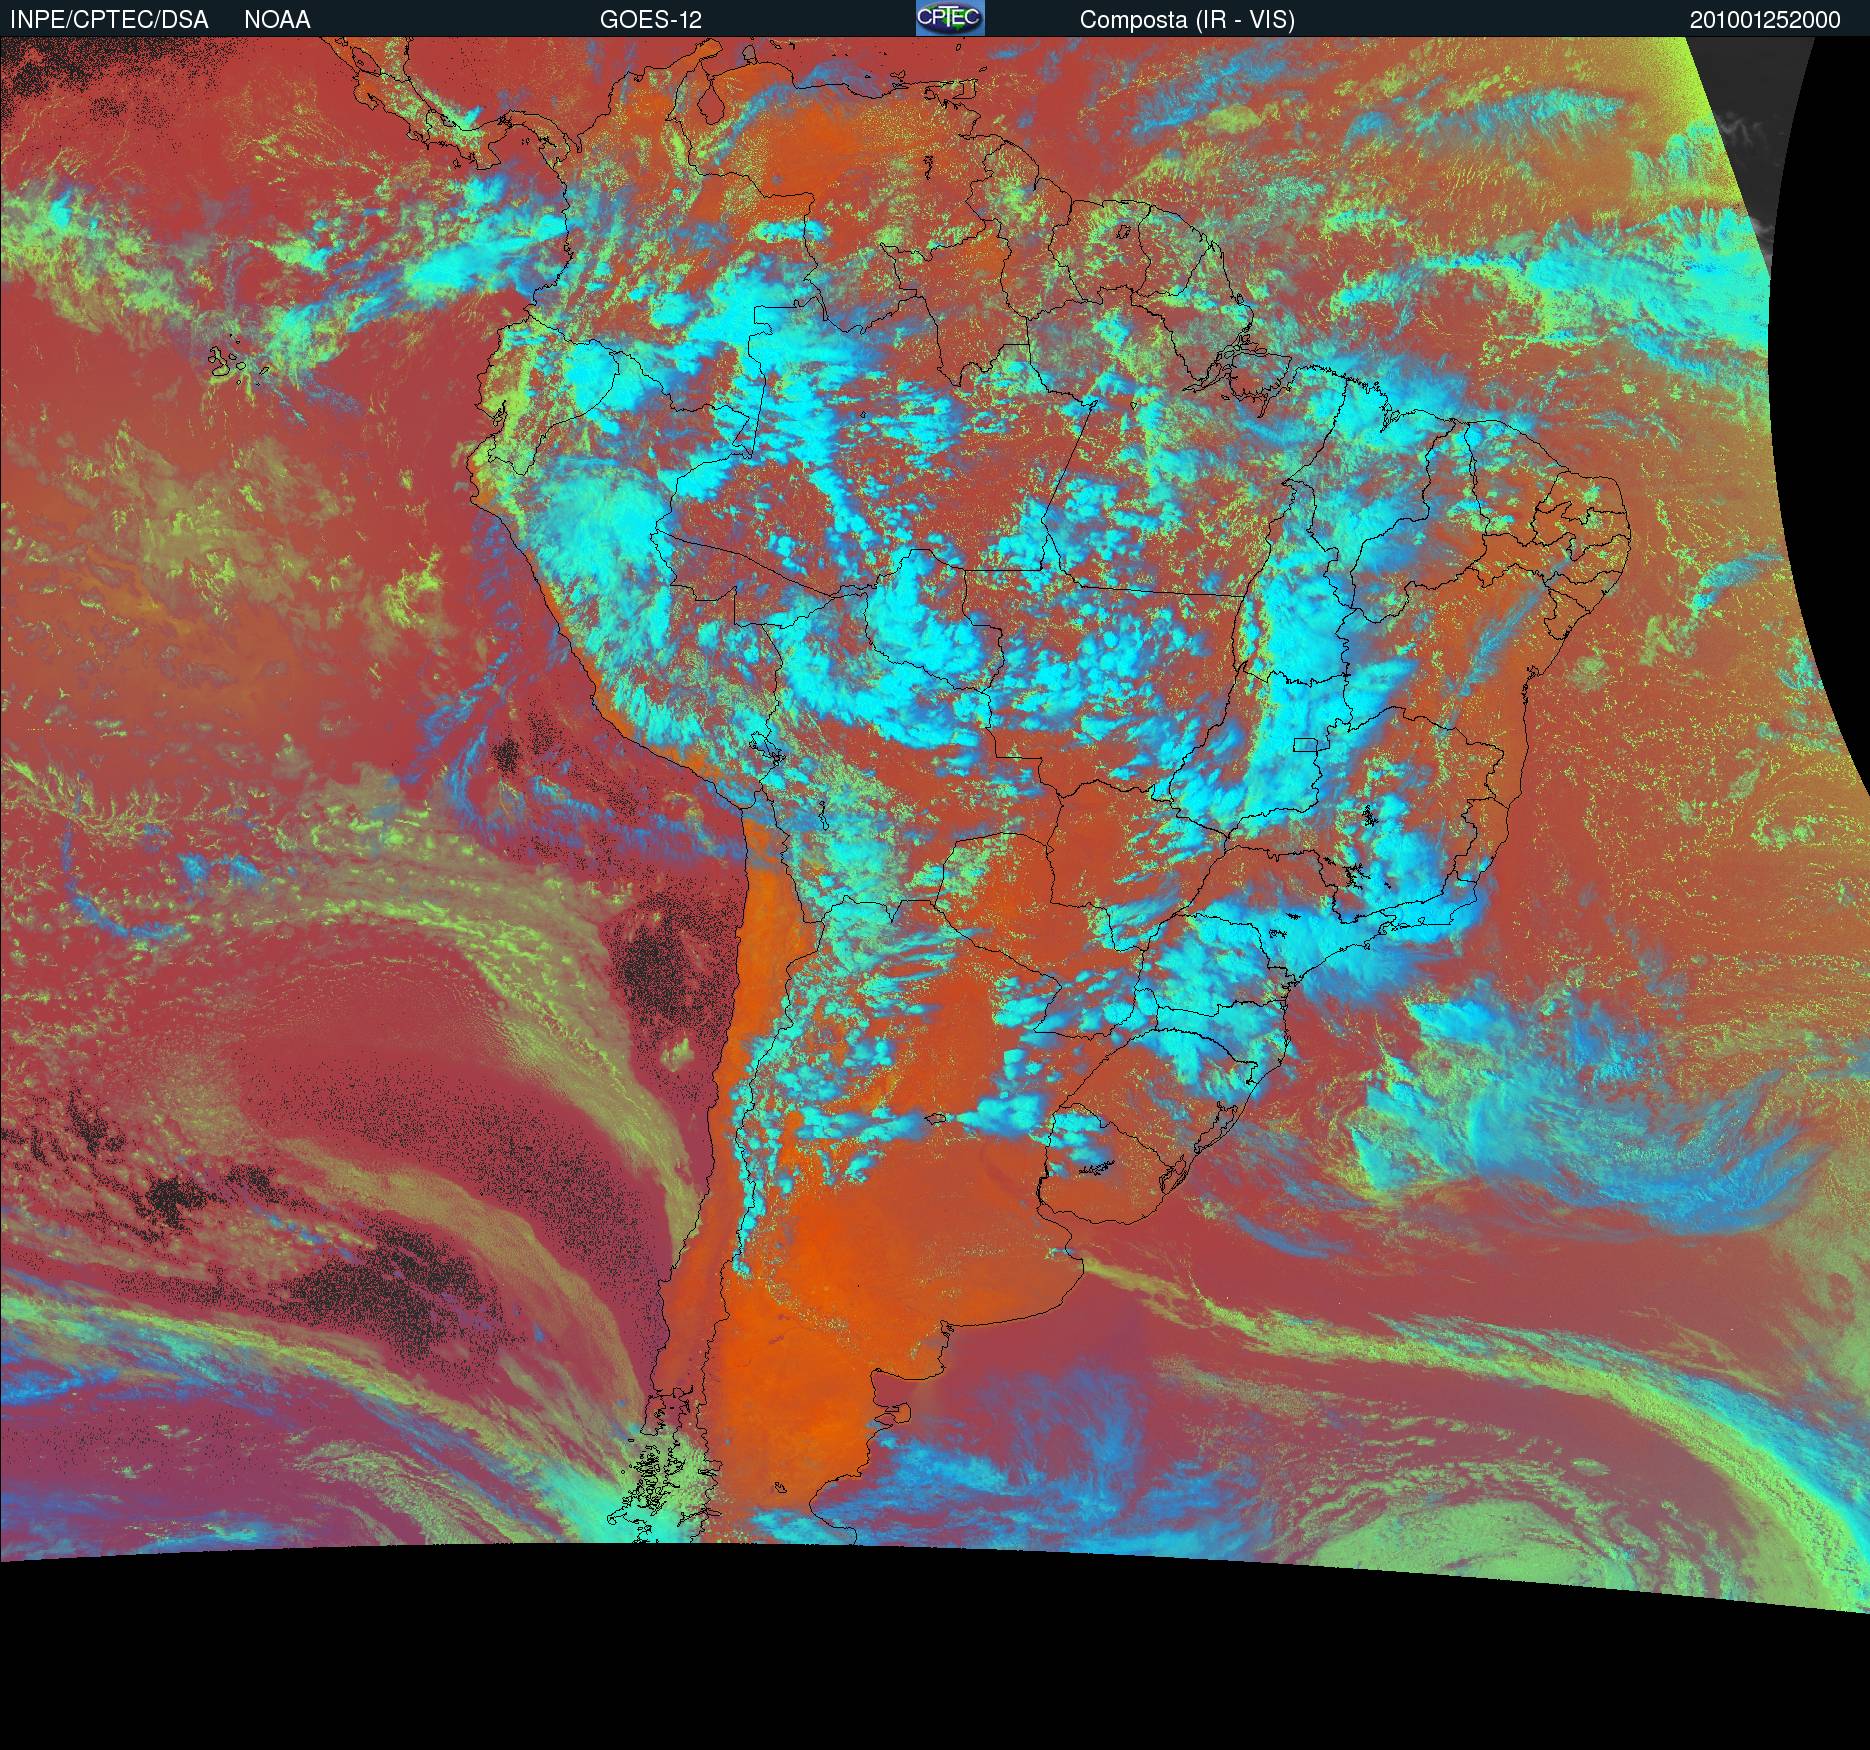Screen dimensions: 1870x1750
Task: Select the Composta (IR - VIS) title
Action: (1187, 20)
